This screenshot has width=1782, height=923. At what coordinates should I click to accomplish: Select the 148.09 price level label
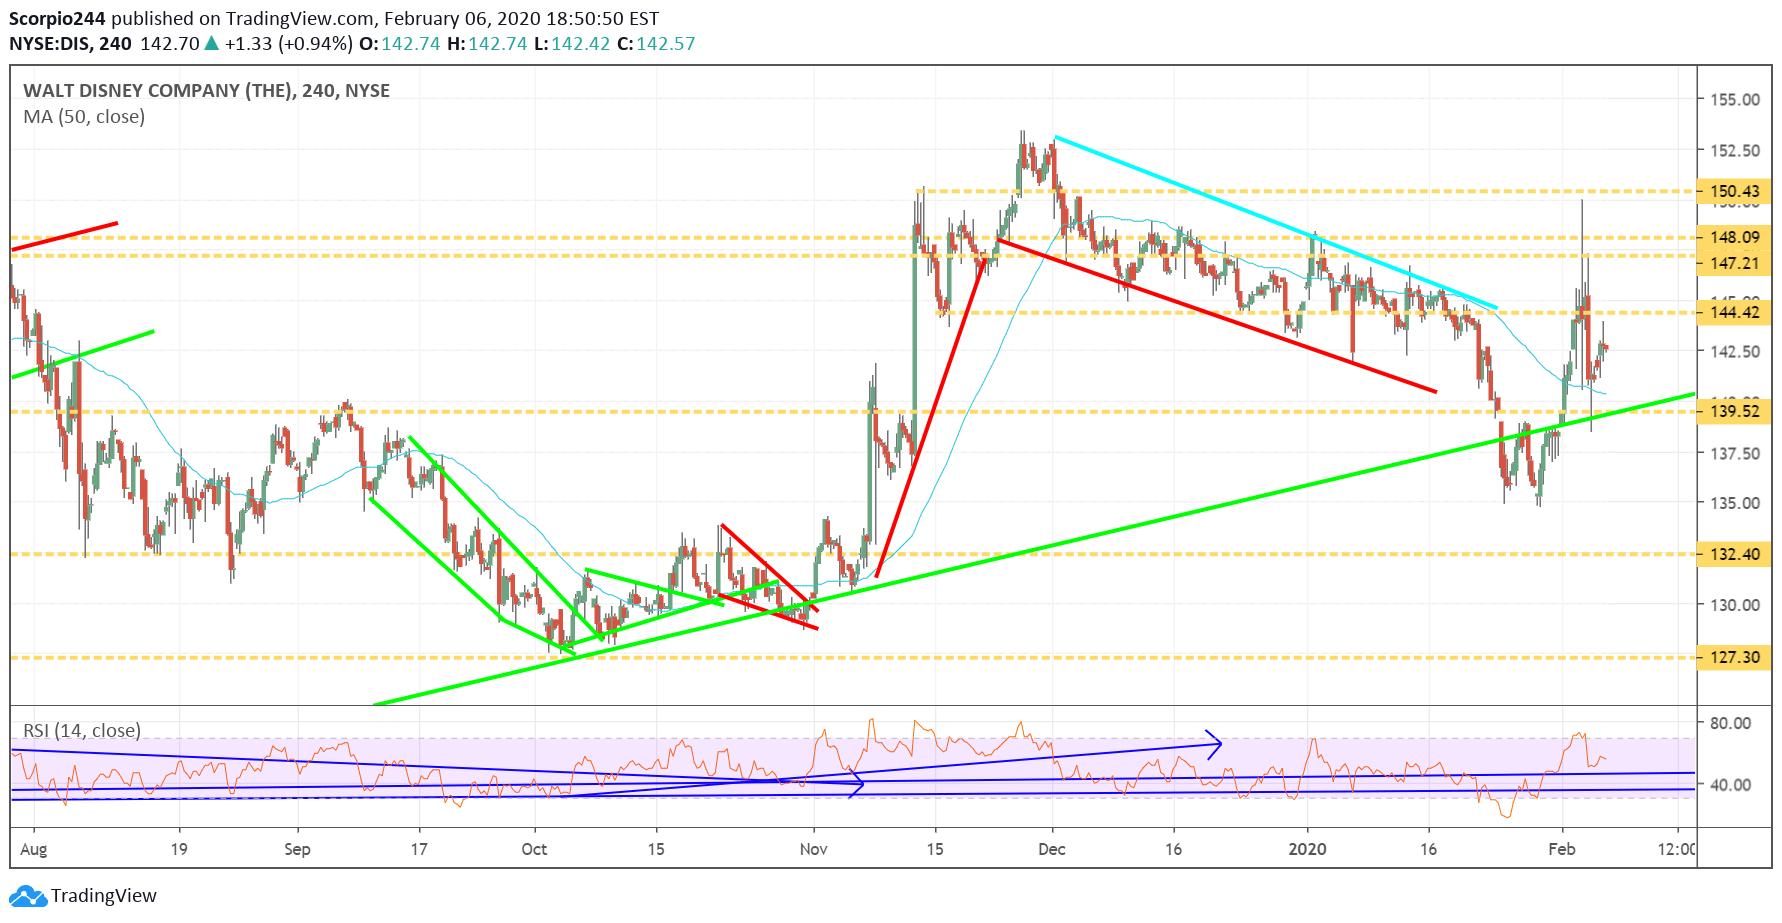tap(1735, 237)
